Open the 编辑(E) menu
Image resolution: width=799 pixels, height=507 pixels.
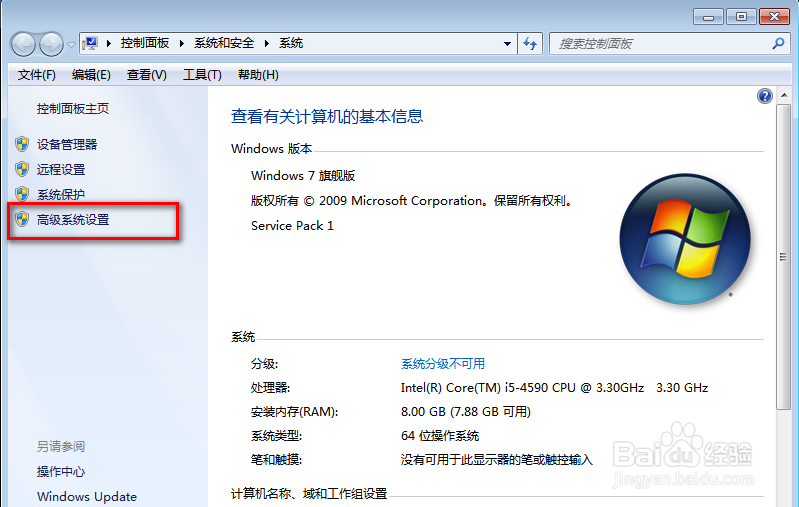coord(91,75)
